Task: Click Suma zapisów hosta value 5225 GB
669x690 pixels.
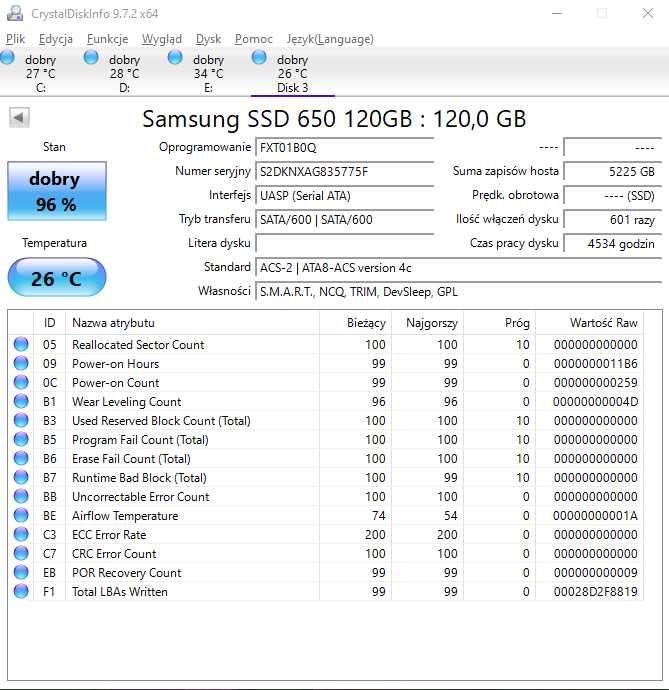Action: (613, 172)
